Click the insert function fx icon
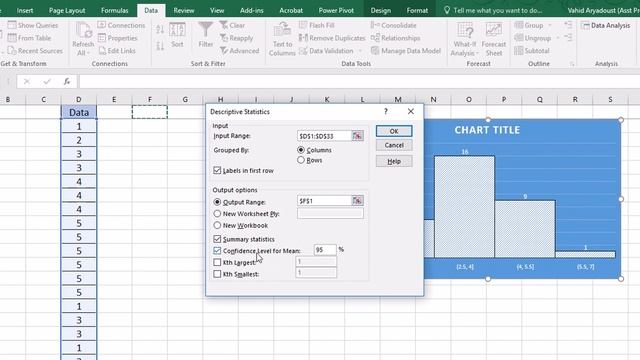This screenshot has width=640, height=360. pyautogui.click(x=67, y=82)
